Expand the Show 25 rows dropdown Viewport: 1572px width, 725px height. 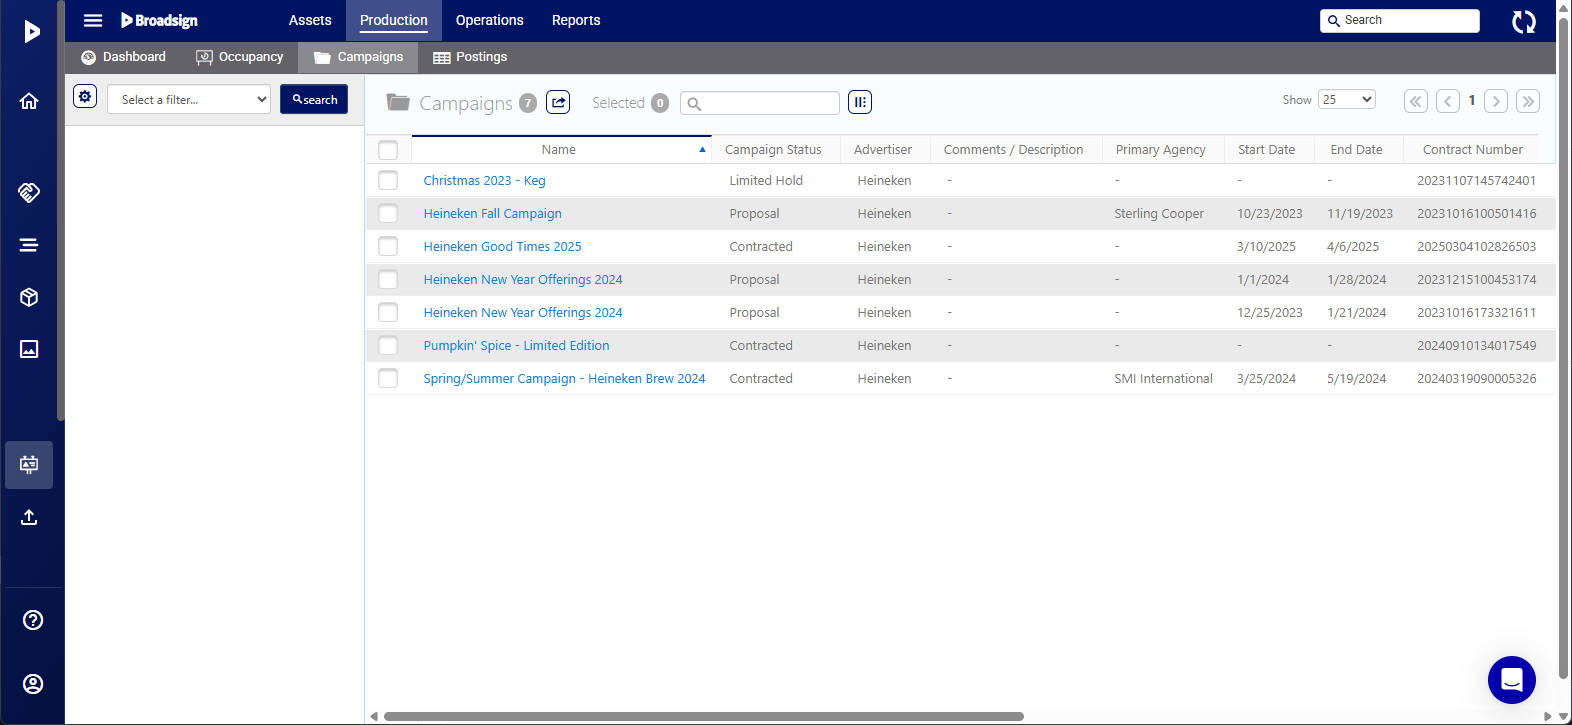click(x=1346, y=100)
